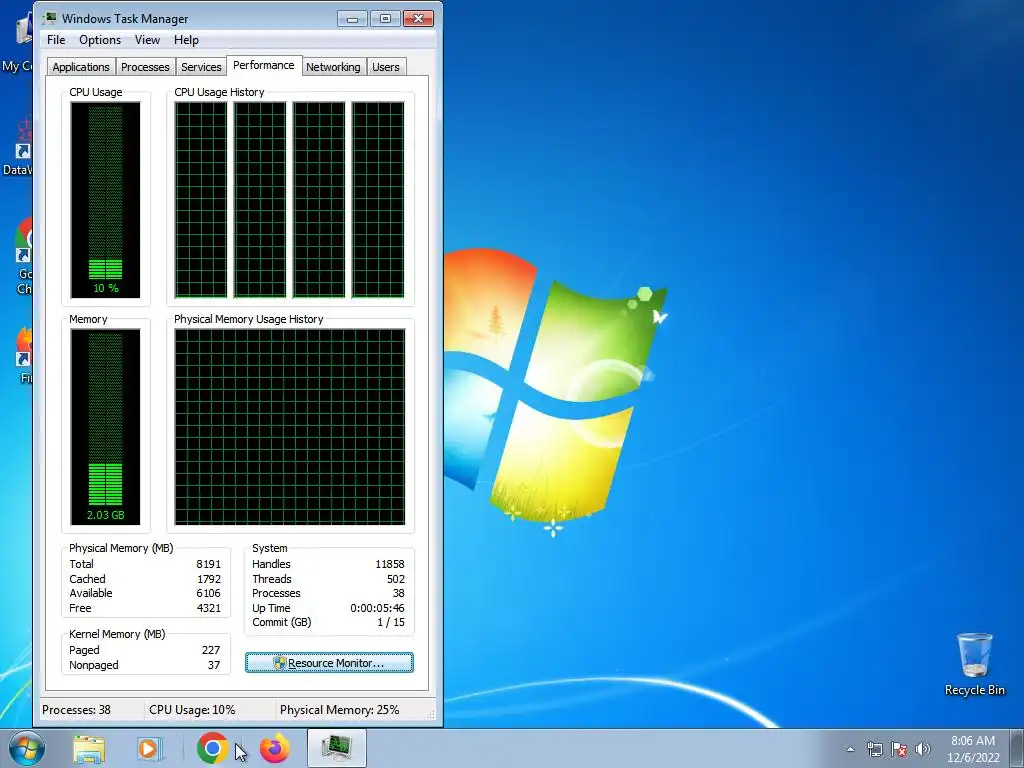Open the Action Center flag icon

click(x=899, y=749)
